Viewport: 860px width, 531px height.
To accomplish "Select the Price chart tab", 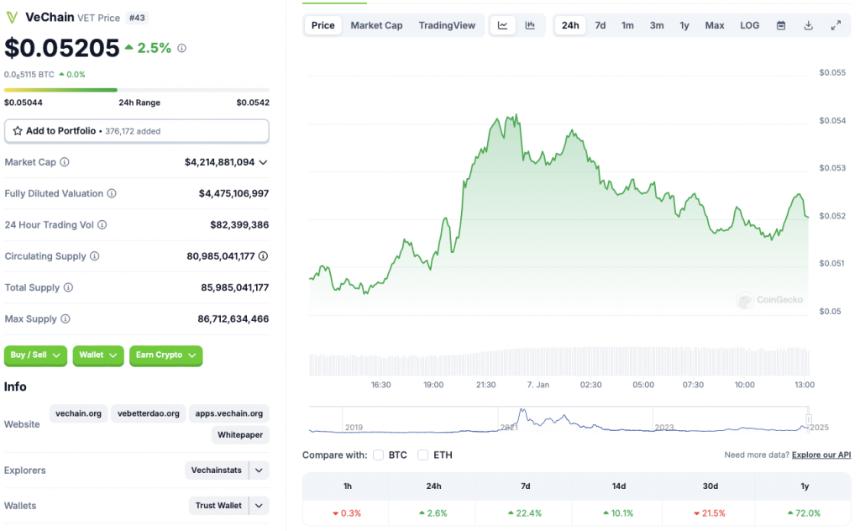I will click(x=323, y=25).
